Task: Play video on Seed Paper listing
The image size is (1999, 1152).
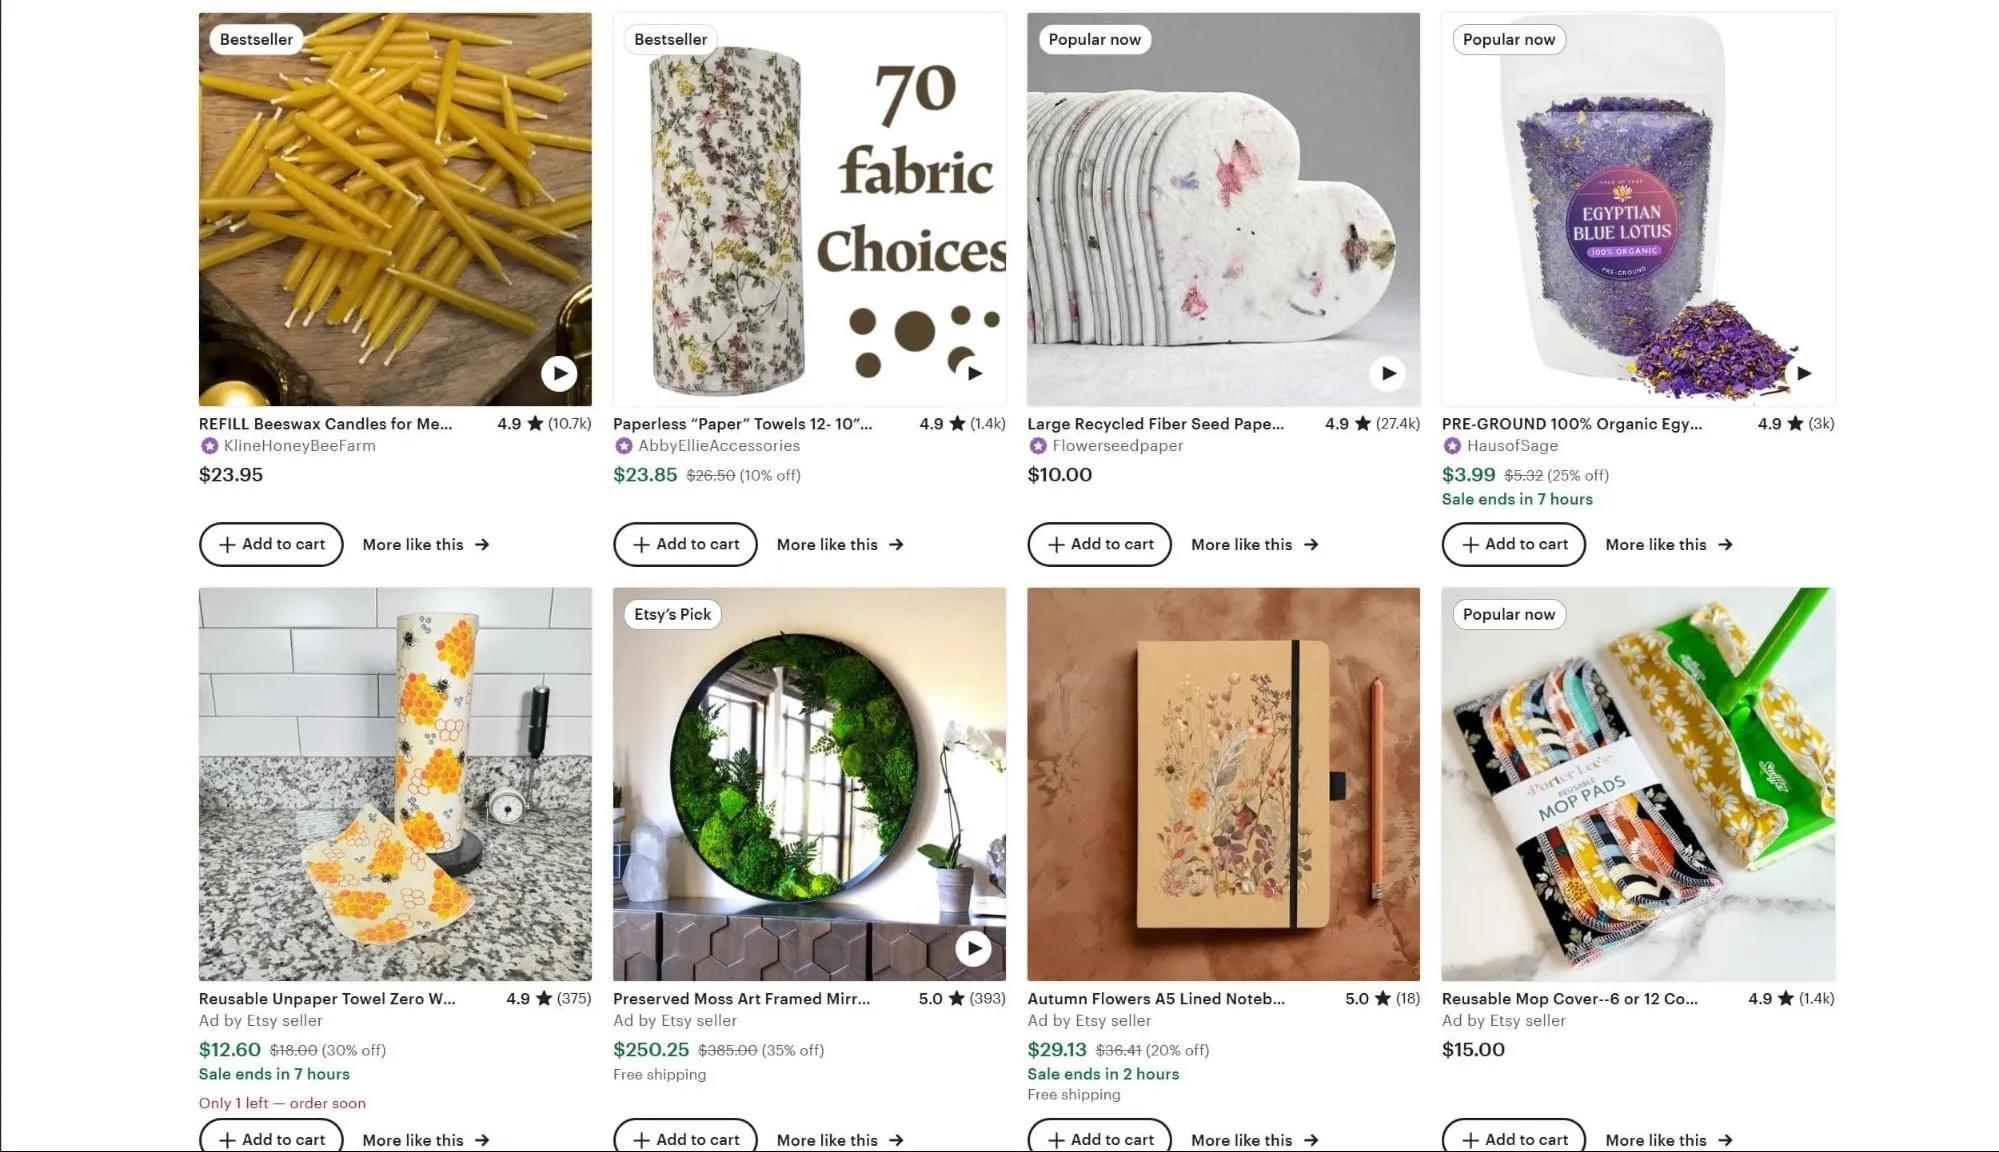Action: click(1388, 374)
